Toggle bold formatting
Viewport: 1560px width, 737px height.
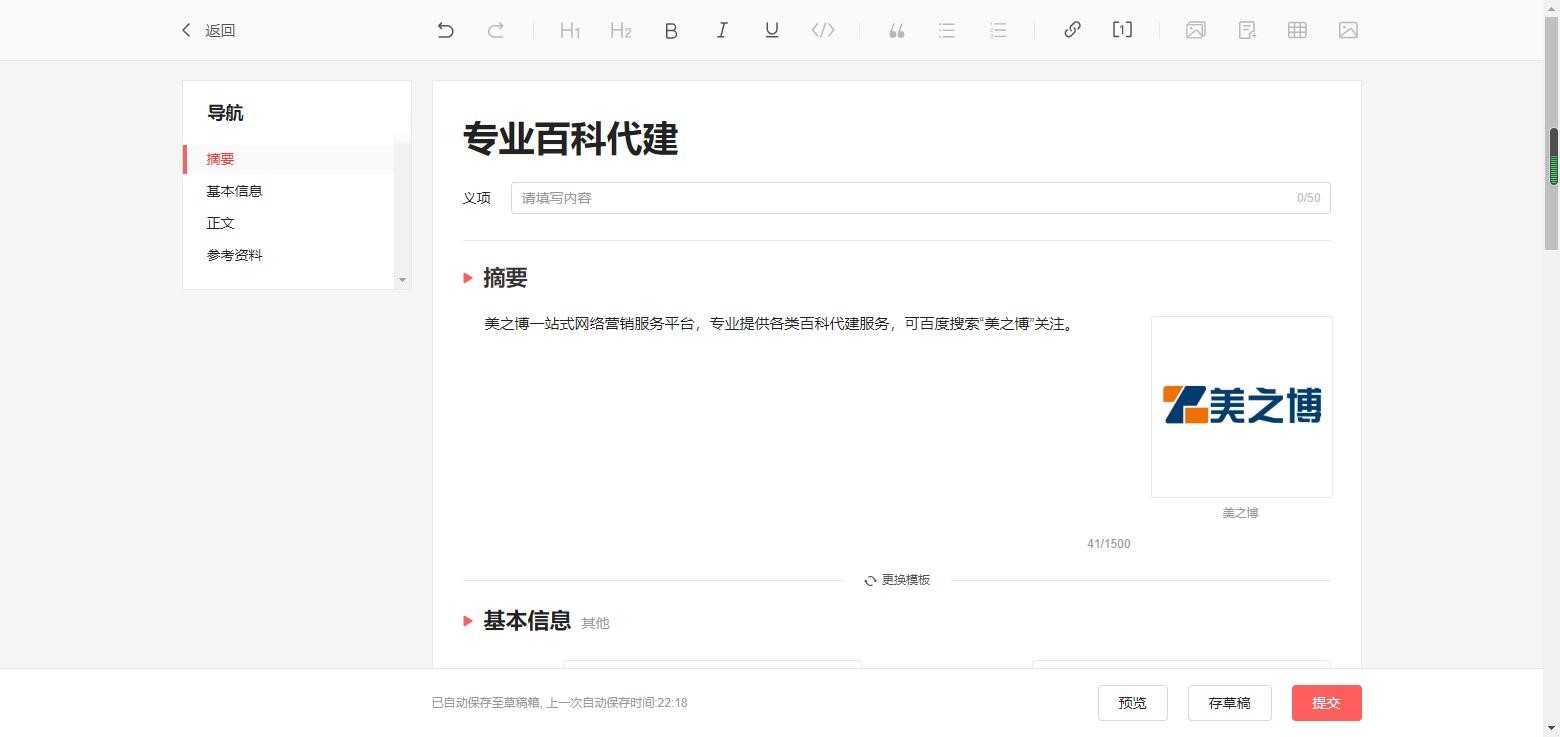(671, 30)
